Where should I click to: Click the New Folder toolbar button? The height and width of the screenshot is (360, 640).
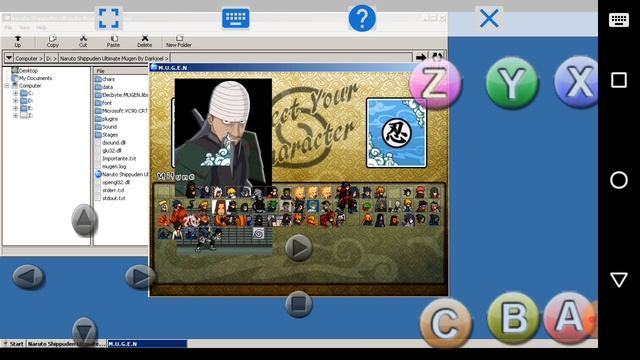click(179, 41)
